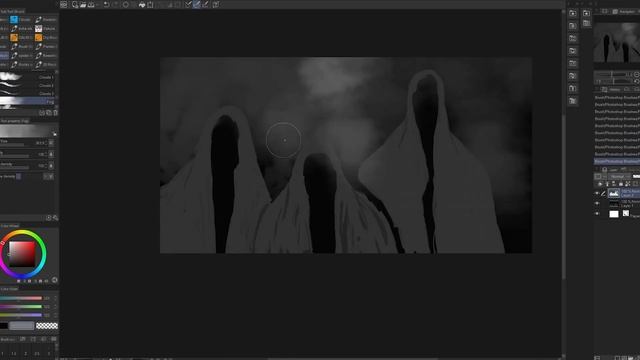This screenshot has width=640, height=360.
Task: Hide the Layer 1 via eye icon
Action: point(597,203)
